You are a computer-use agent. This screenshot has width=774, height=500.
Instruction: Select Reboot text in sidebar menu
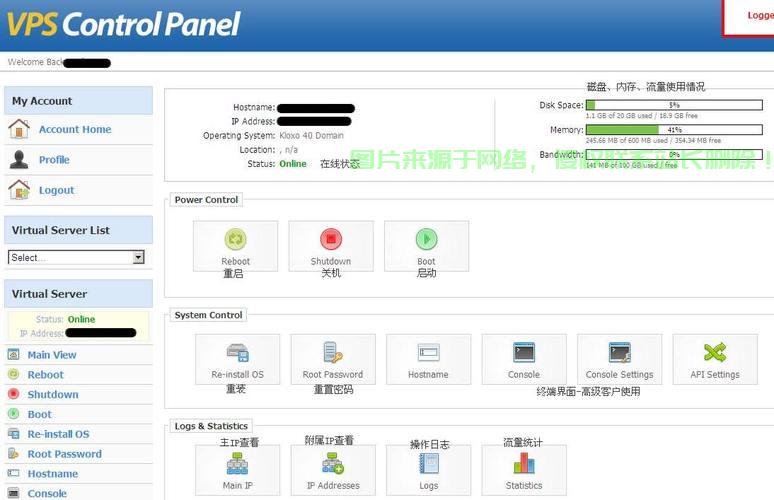click(x=45, y=375)
